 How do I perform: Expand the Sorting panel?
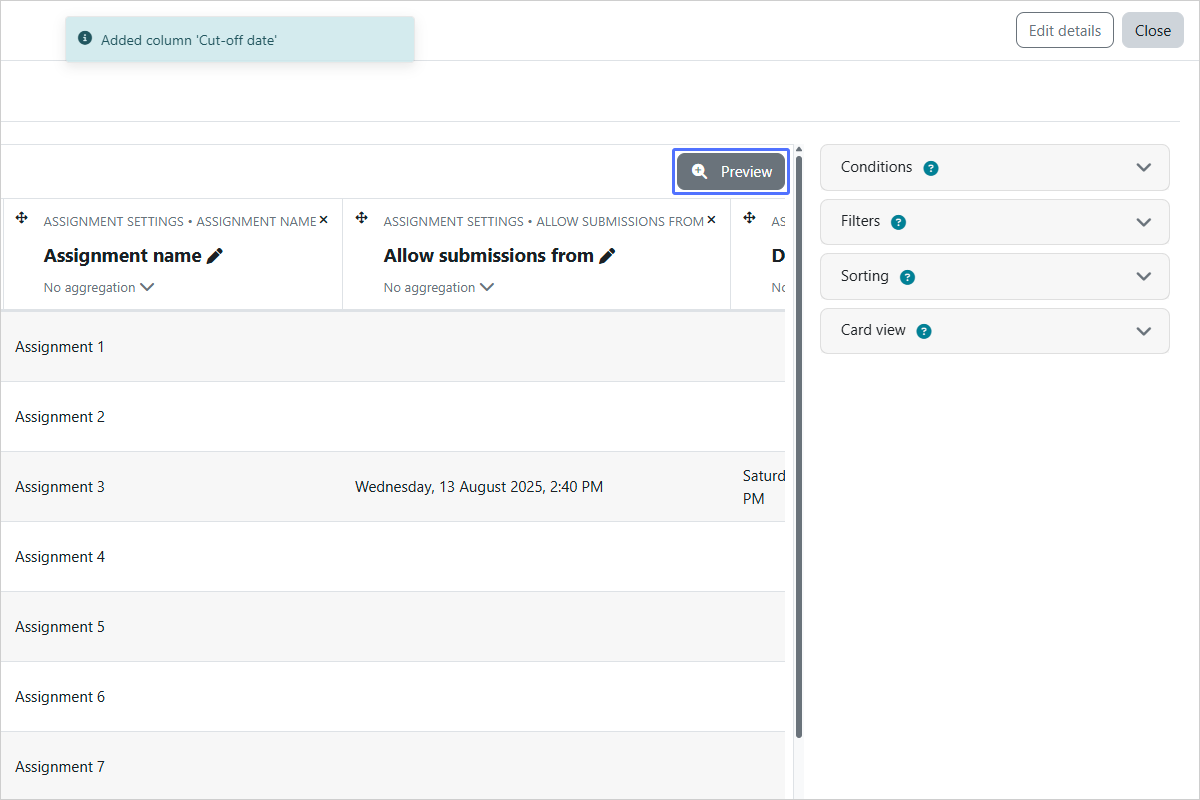coord(995,276)
